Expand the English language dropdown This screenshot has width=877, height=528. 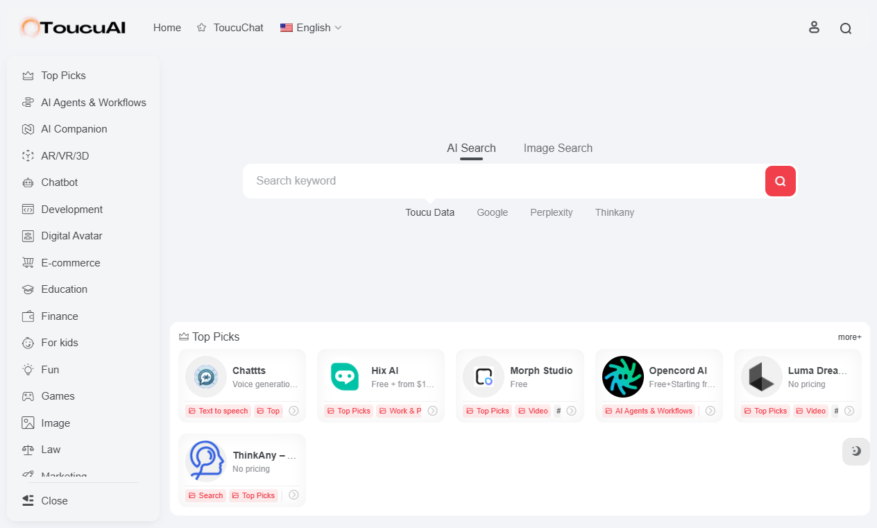tap(311, 27)
